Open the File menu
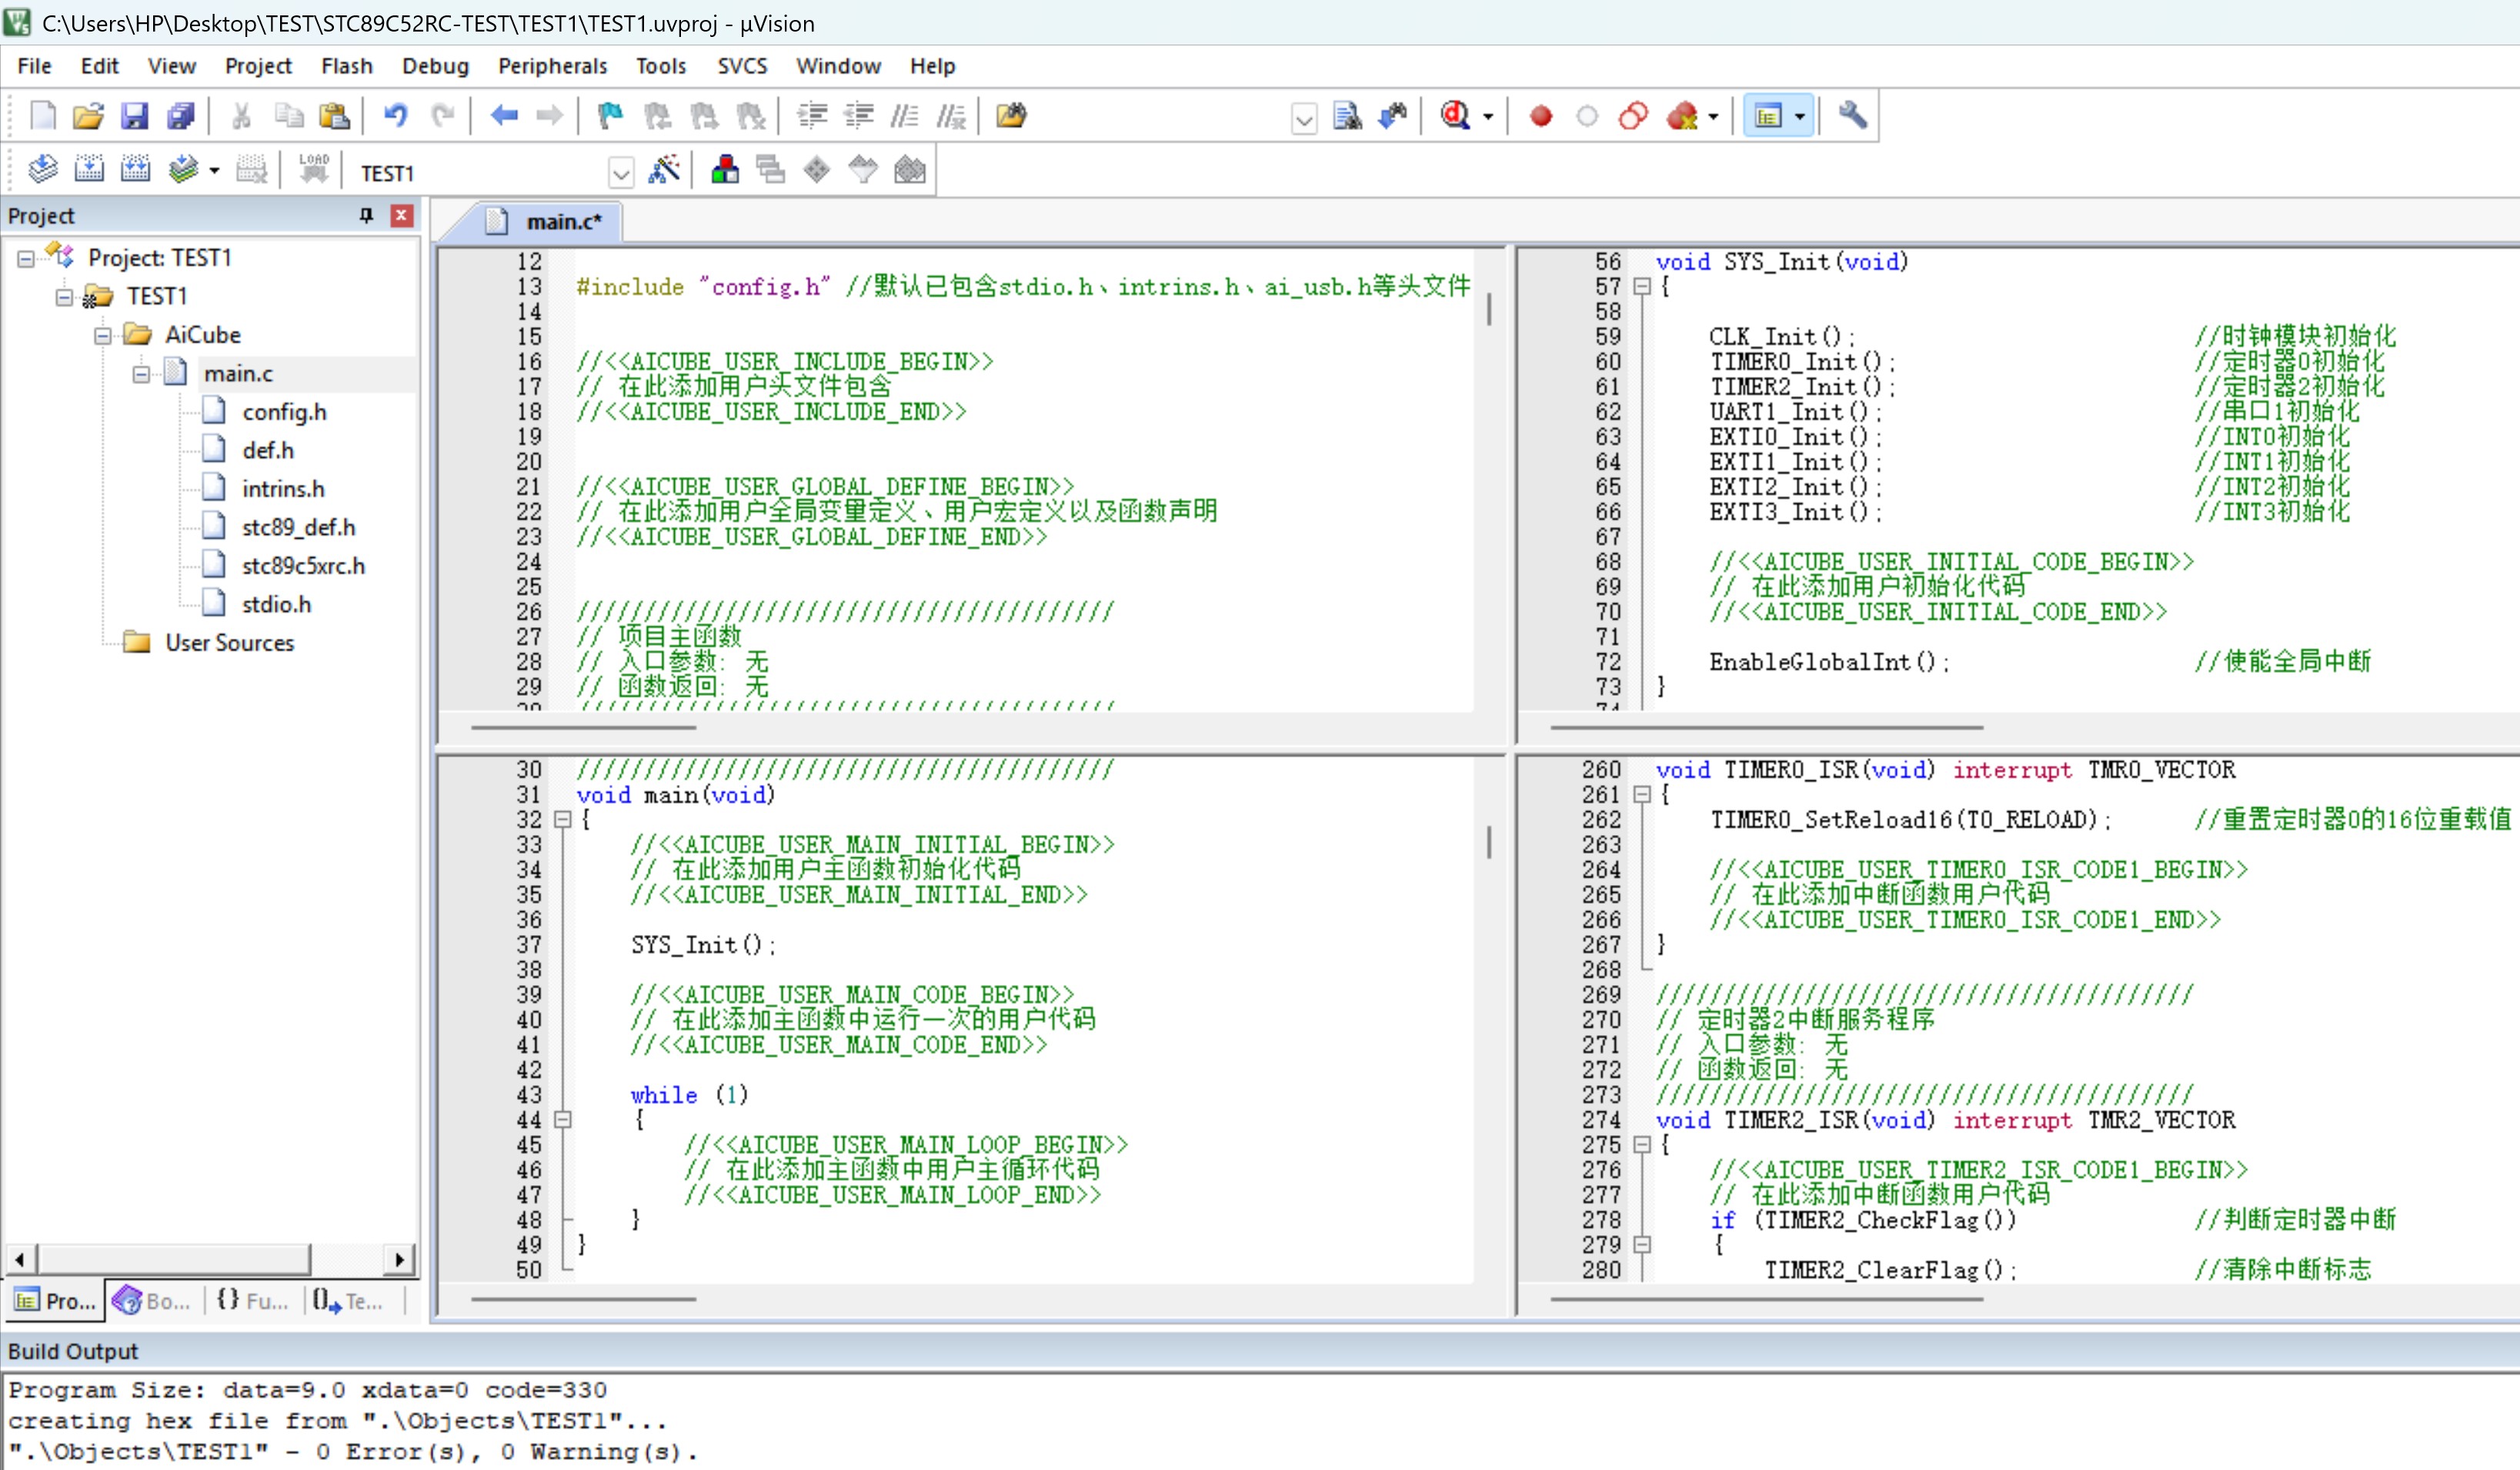Viewport: 2520px width, 1470px height. tap(34, 66)
